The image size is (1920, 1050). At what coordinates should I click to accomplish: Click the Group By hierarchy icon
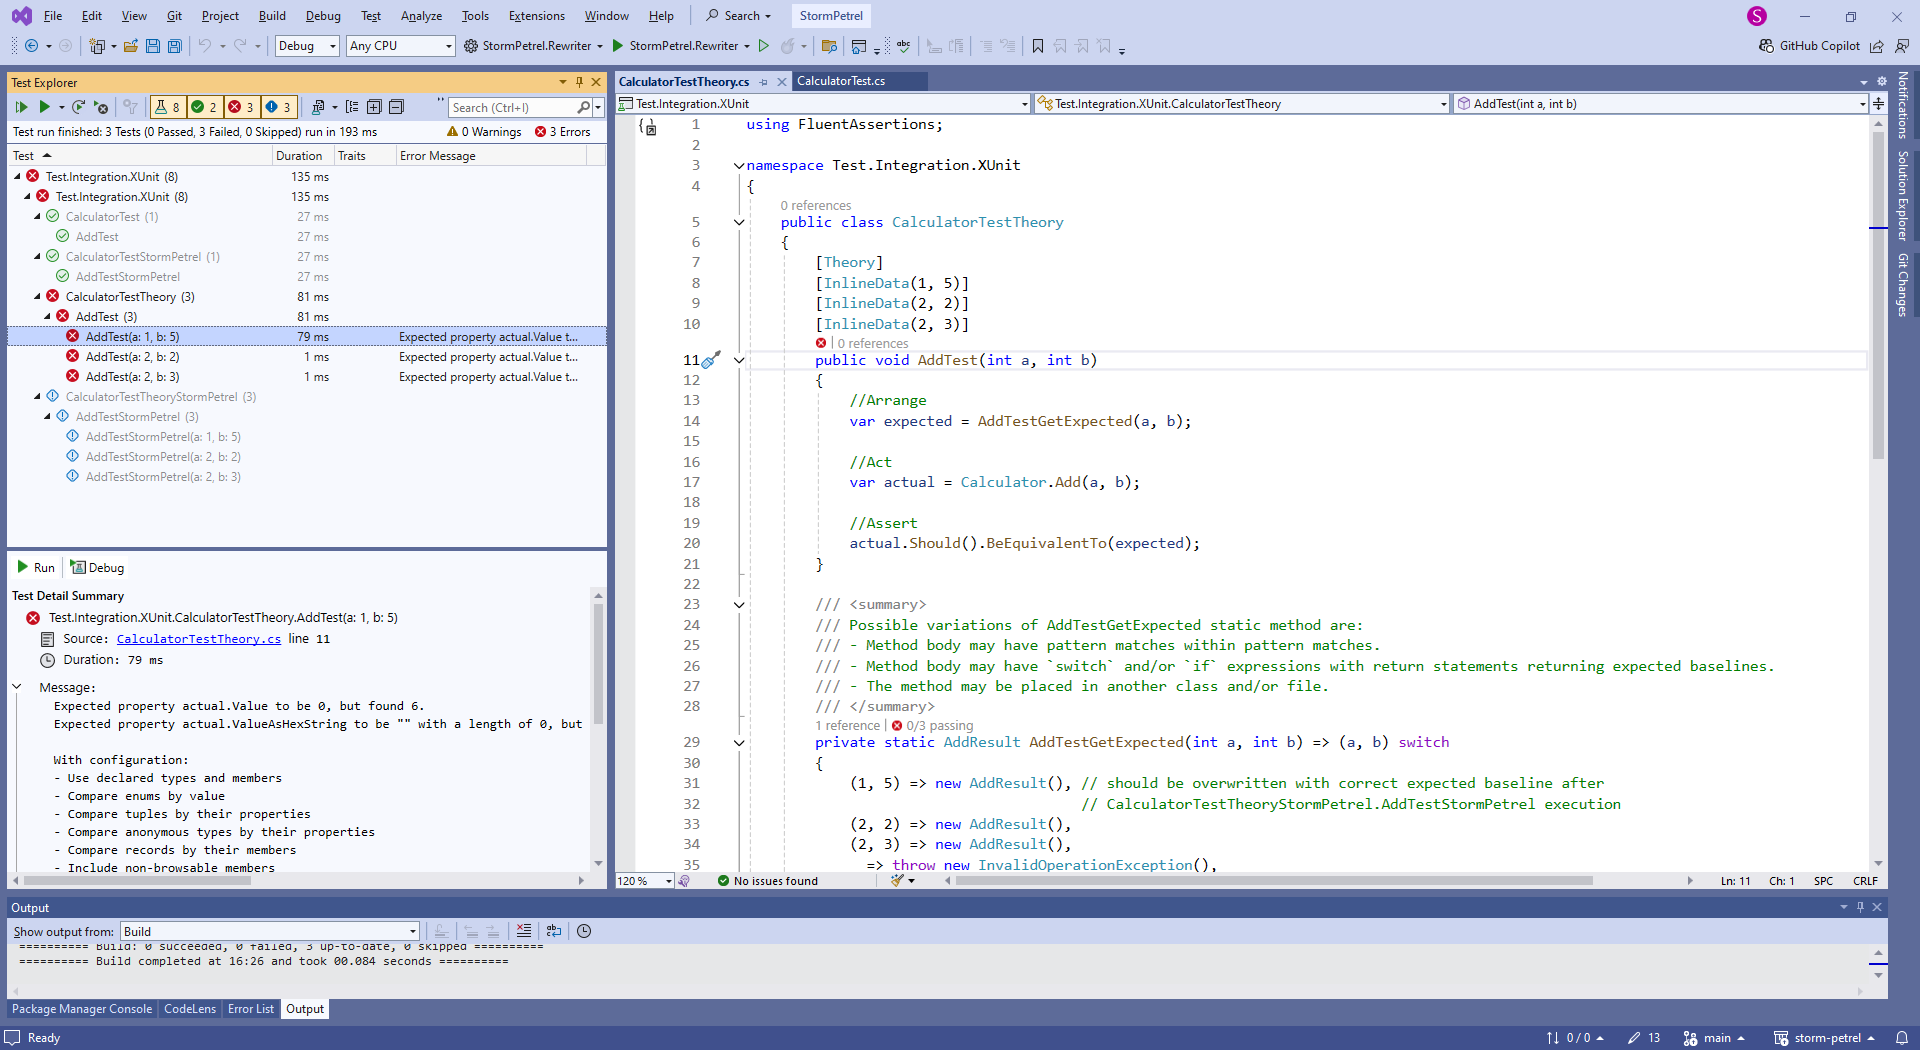click(x=352, y=107)
